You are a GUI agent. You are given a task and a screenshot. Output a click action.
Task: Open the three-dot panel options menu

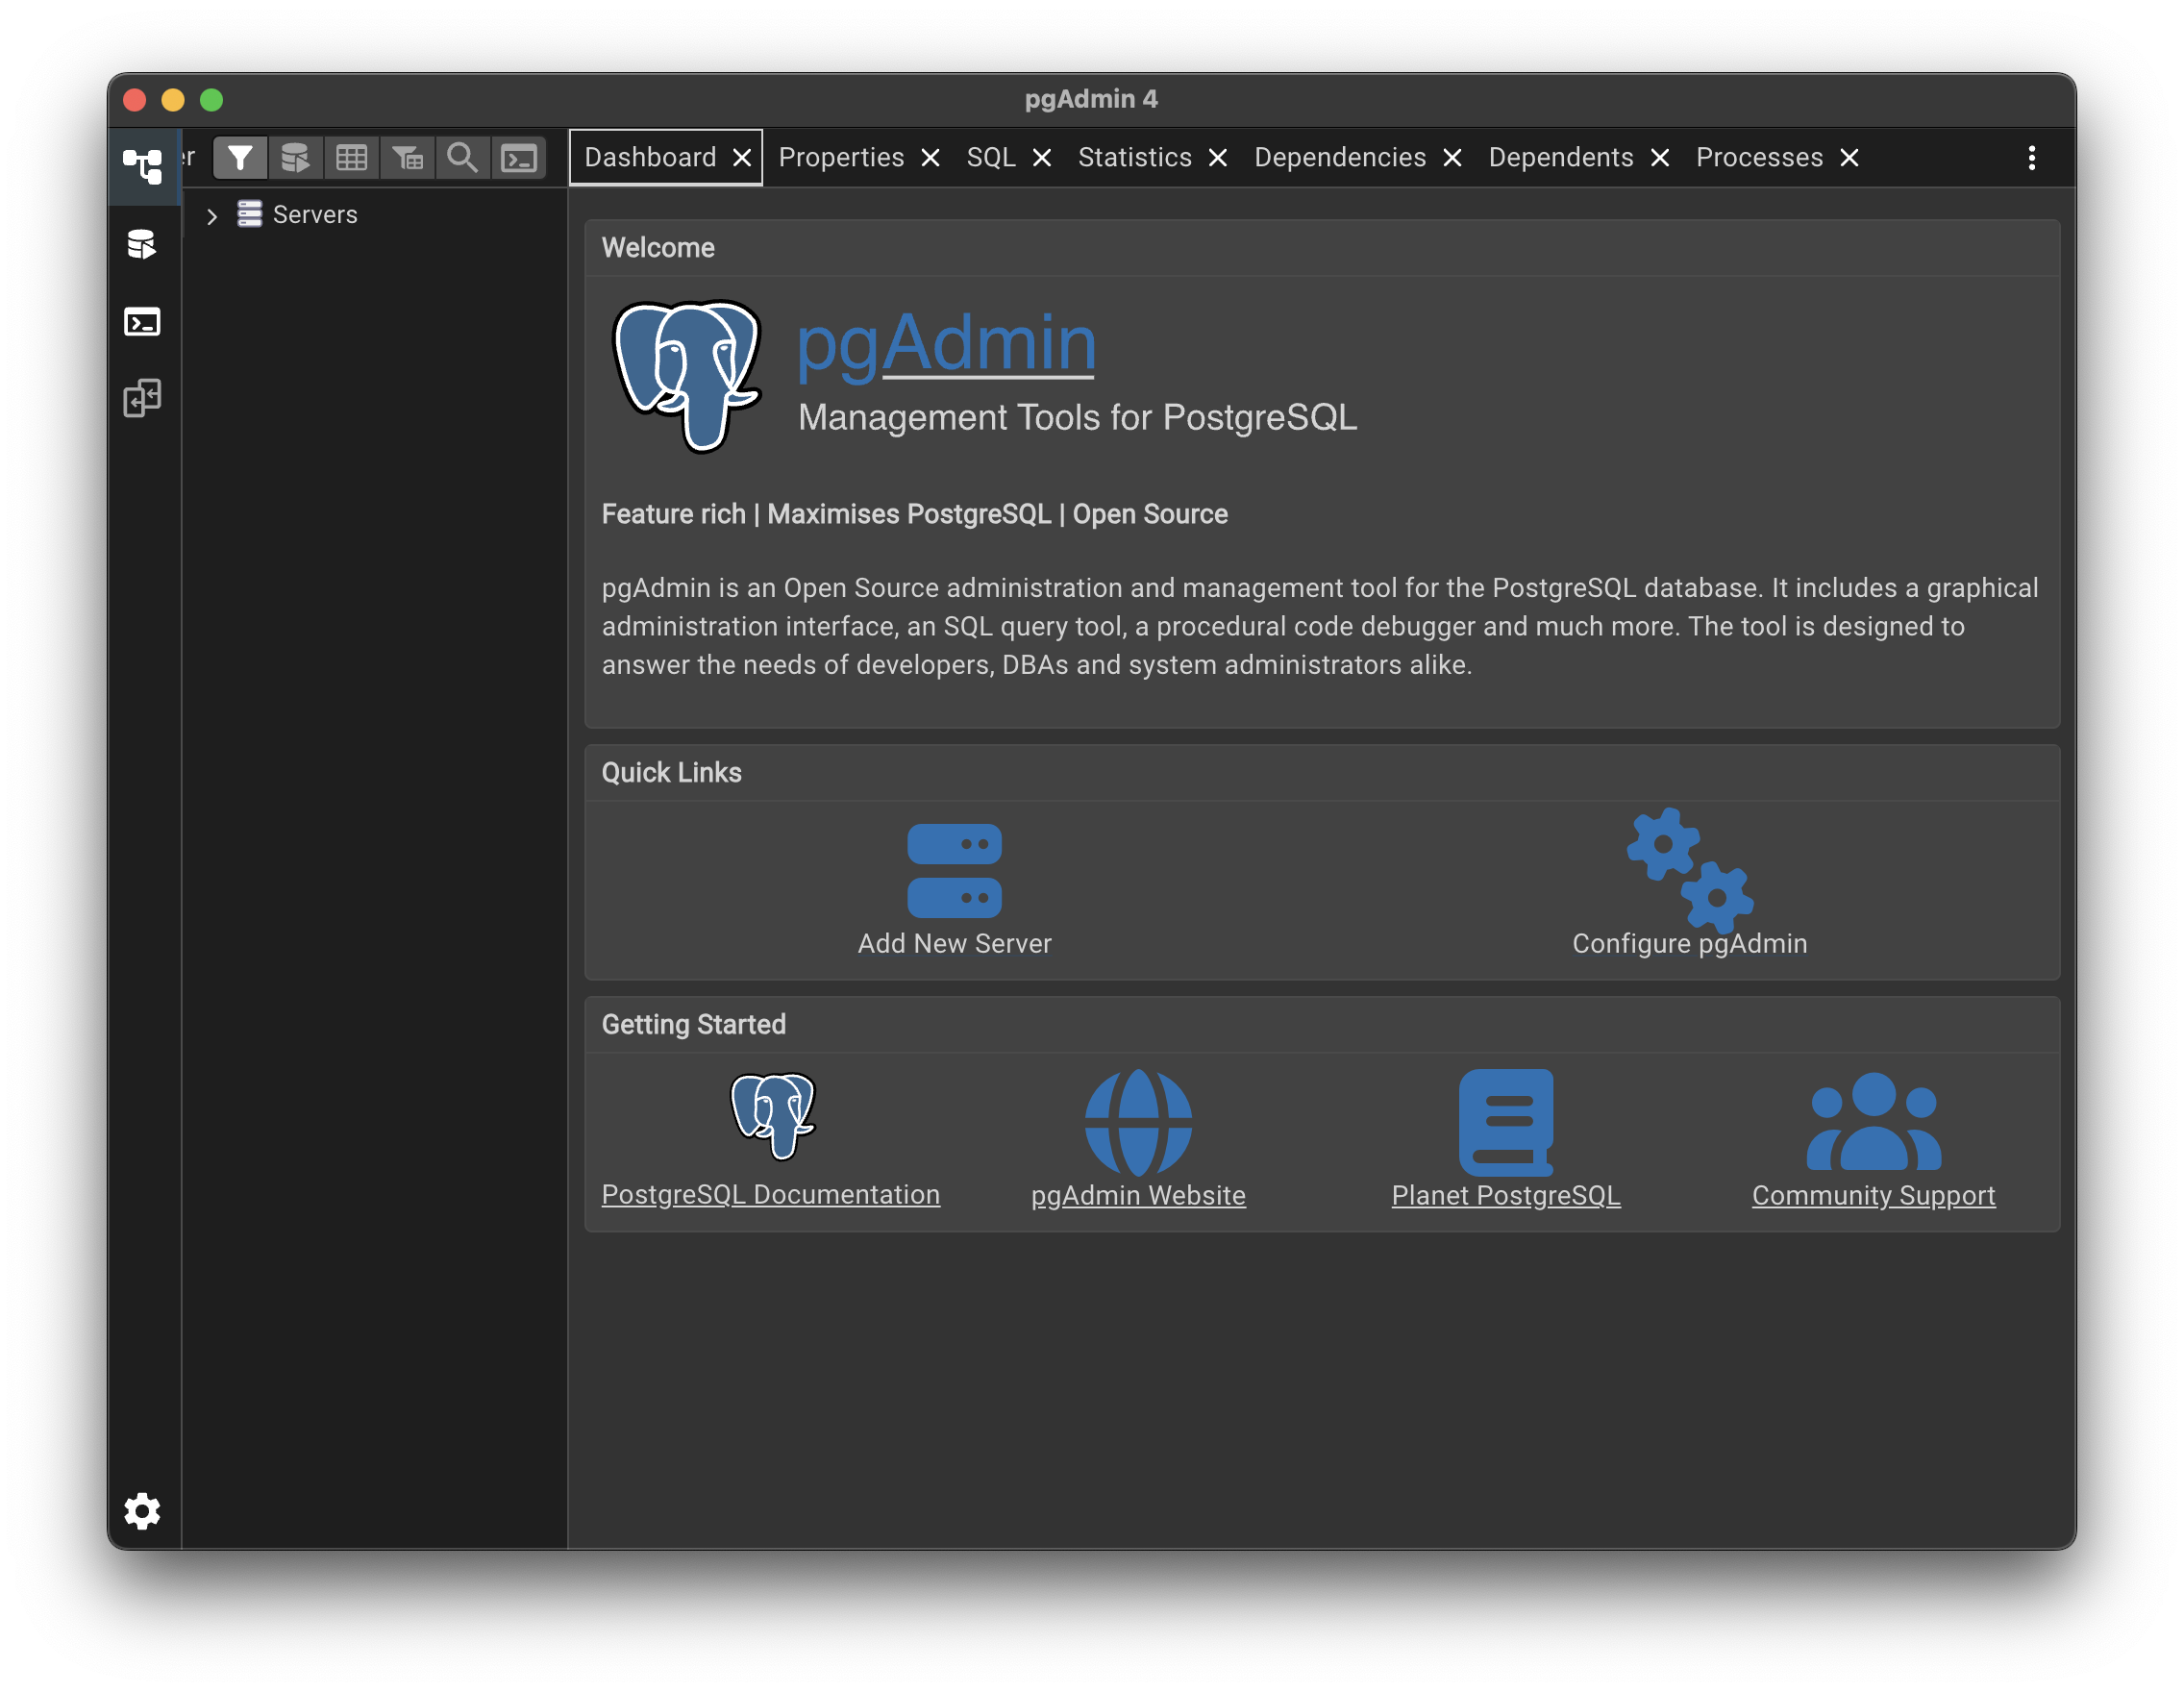pyautogui.click(x=2031, y=158)
